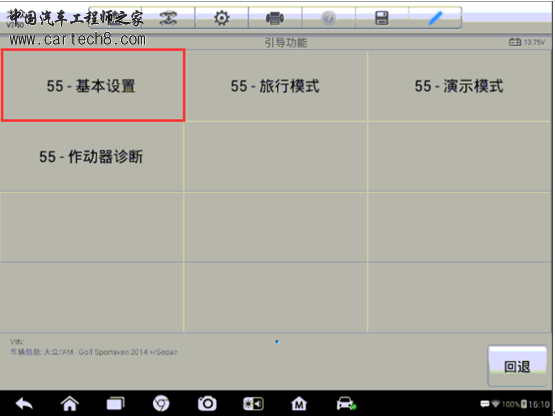The height and width of the screenshot is (417, 555).
Task: Print the page using printer icon
Action: (275, 18)
